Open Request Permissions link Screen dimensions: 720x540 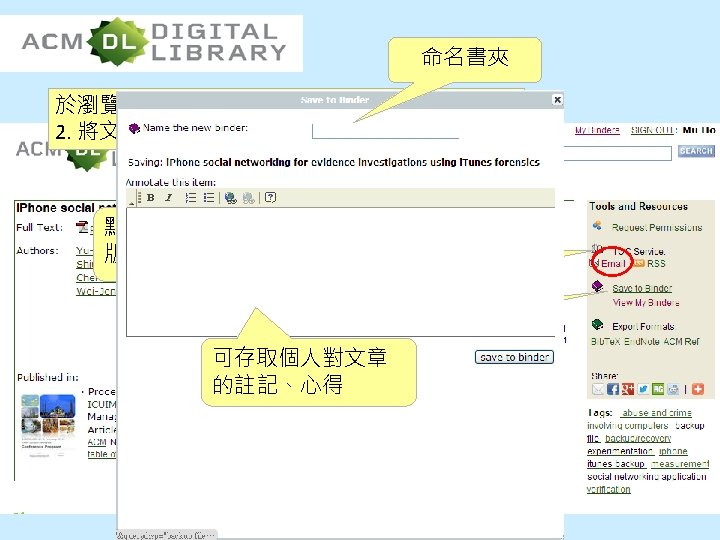point(657,227)
